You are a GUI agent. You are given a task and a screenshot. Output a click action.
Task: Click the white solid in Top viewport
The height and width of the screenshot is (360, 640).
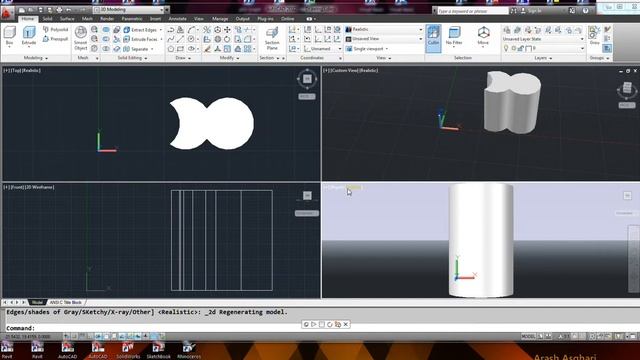[x=211, y=123]
